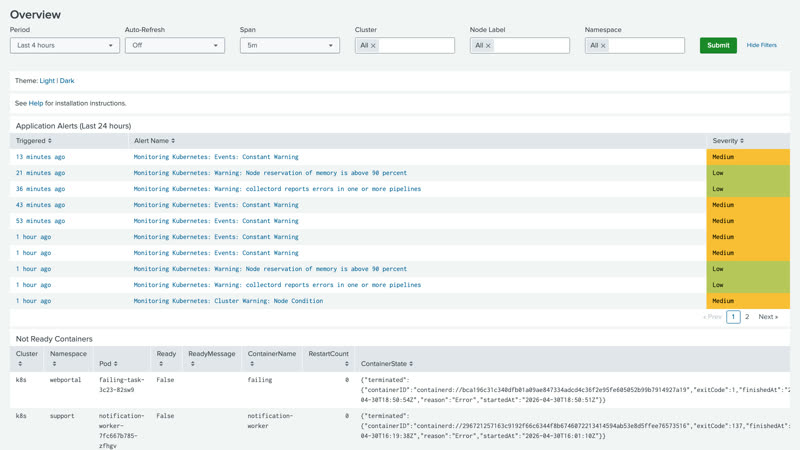Click the Node reservation of memory alert from 21 minutes ago
The image size is (800, 450).
point(270,173)
